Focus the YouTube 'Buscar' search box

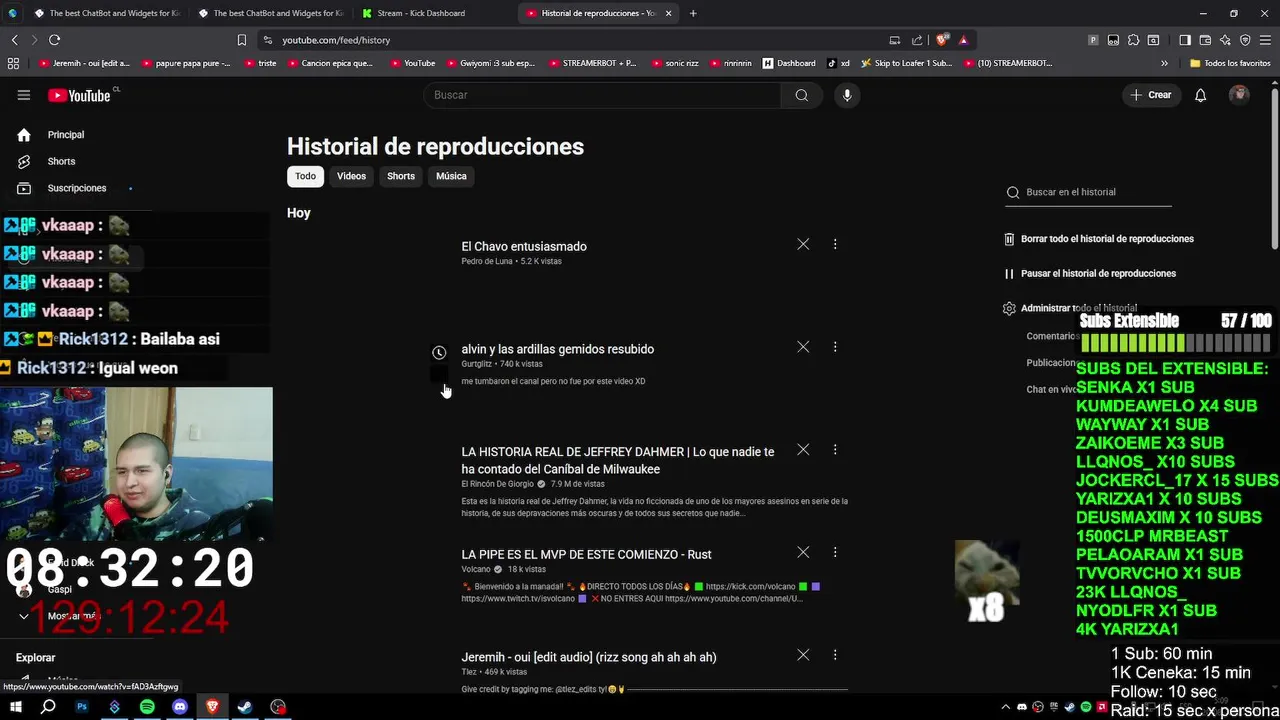click(603, 95)
